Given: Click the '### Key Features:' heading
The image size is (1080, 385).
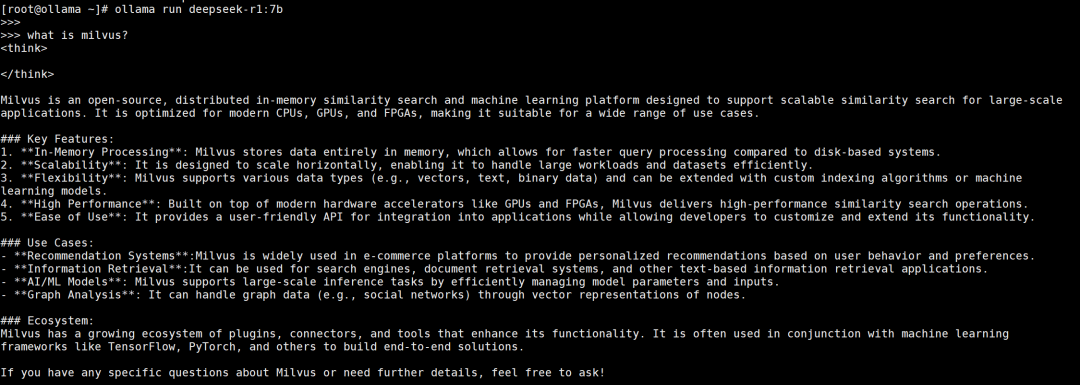Looking at the screenshot, I should (x=57, y=139).
